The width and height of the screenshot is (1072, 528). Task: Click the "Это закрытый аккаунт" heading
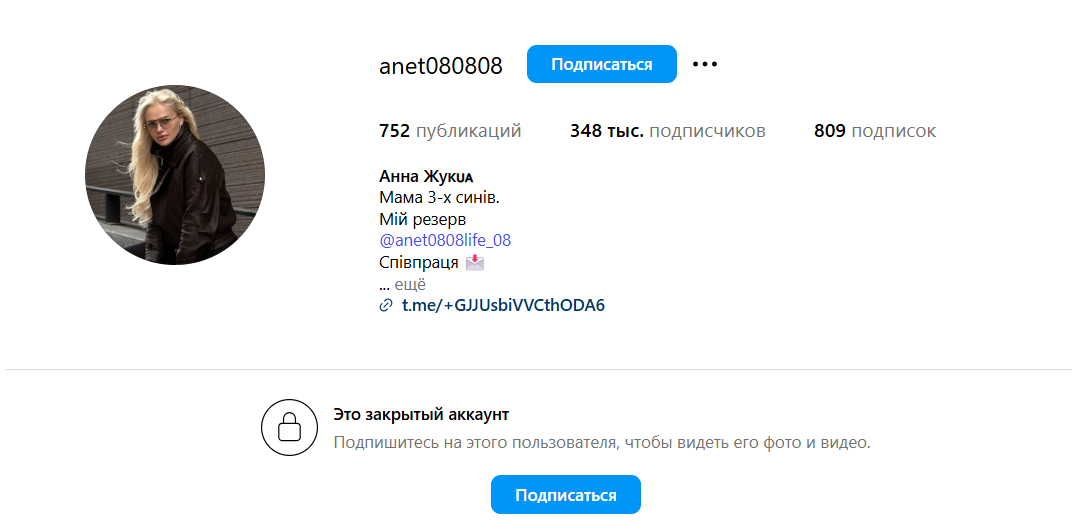click(x=421, y=414)
